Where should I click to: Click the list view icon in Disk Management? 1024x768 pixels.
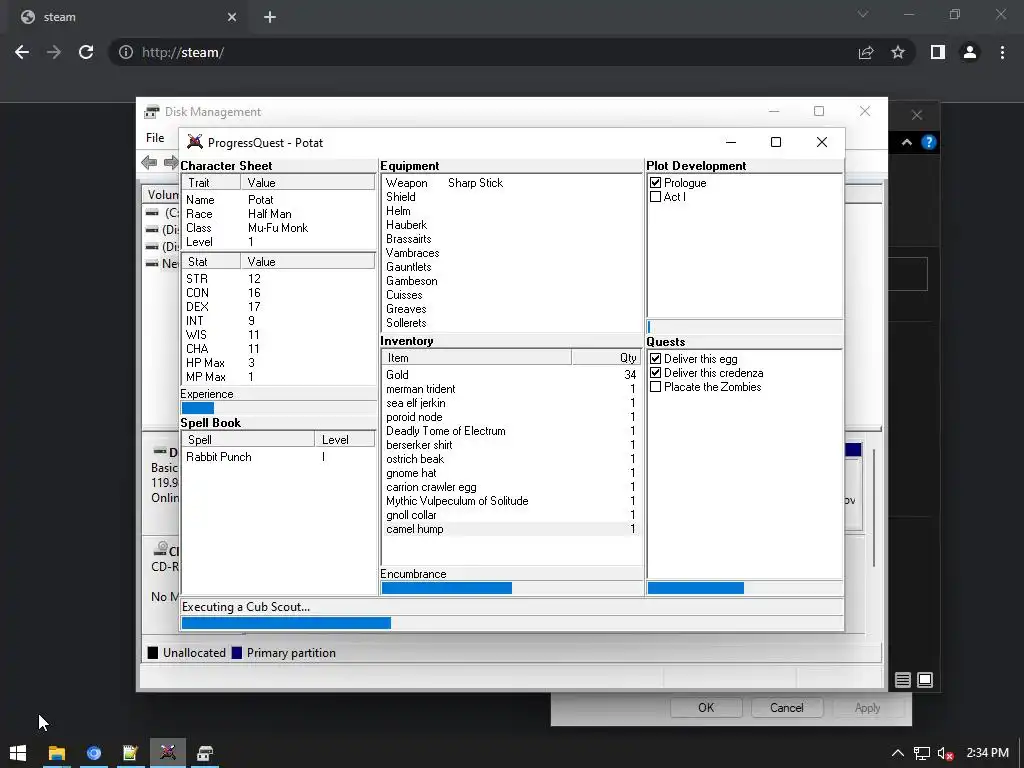(903, 680)
